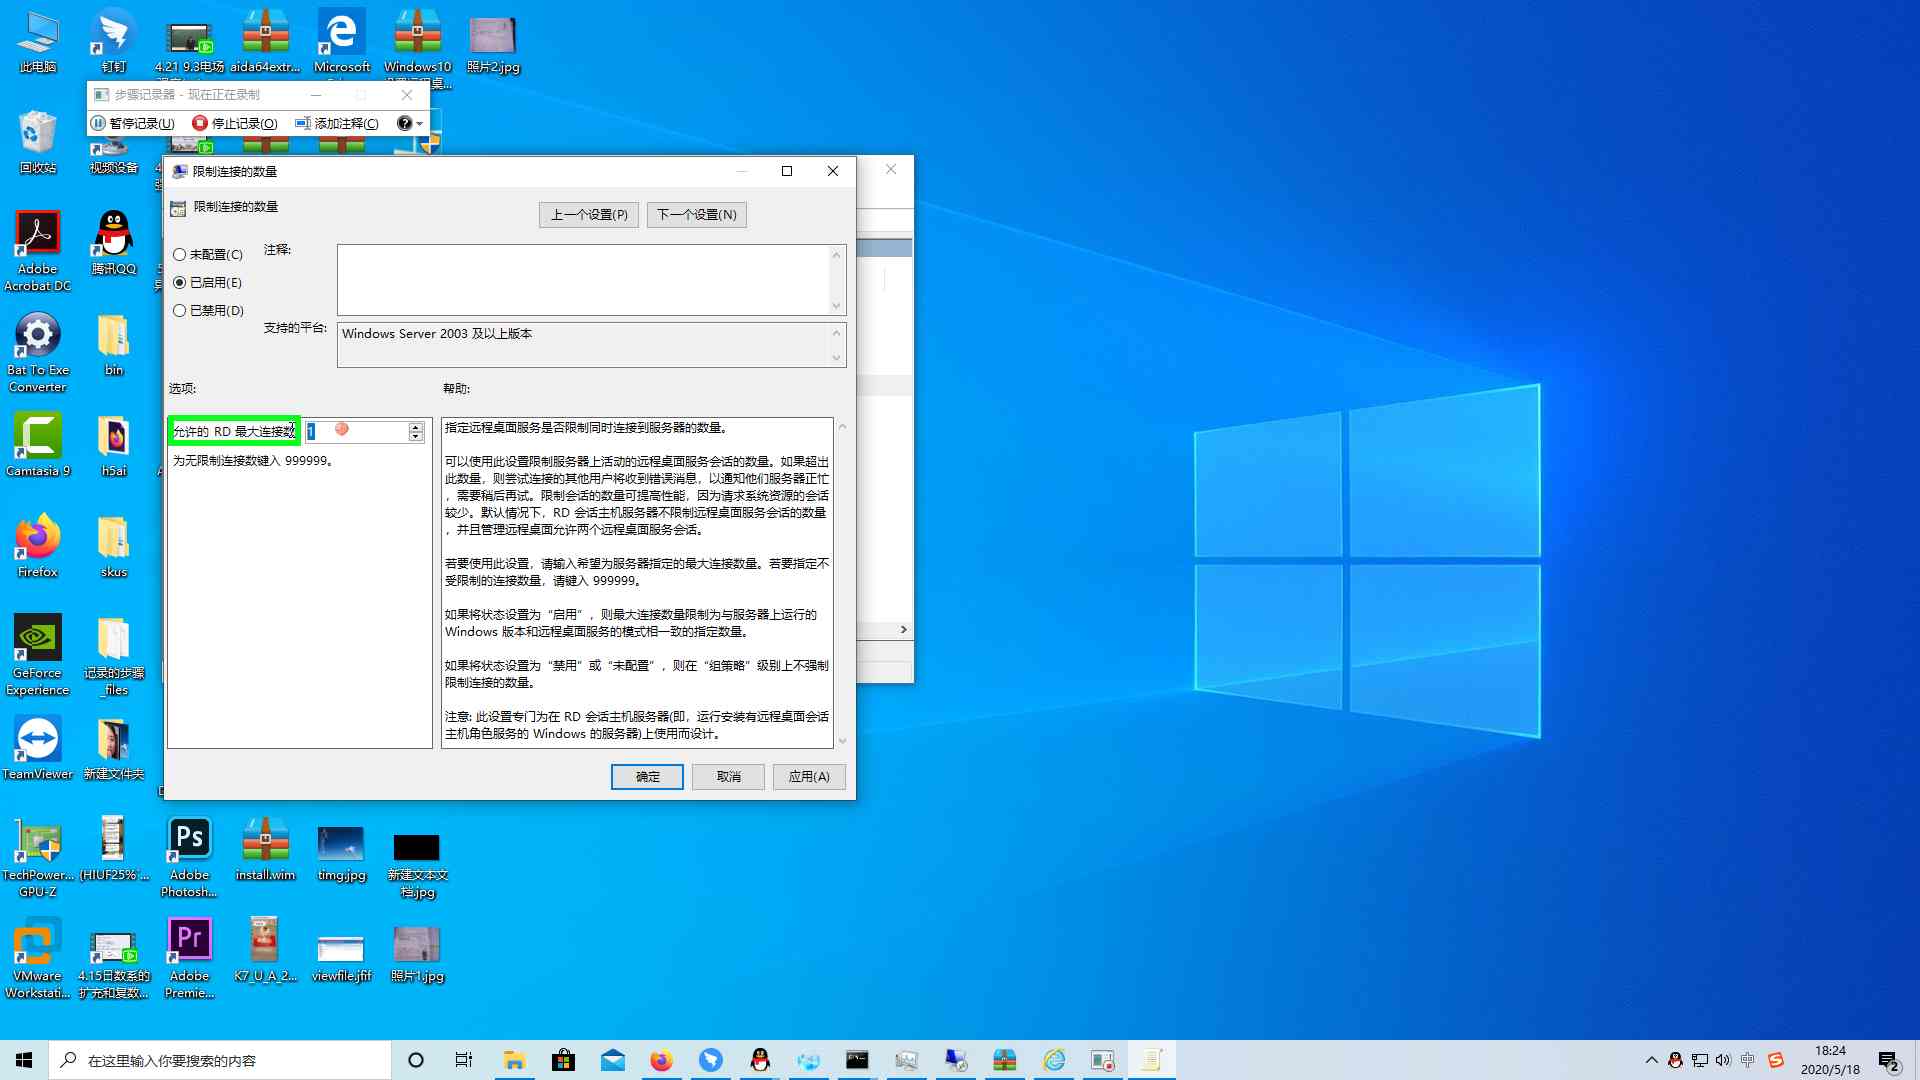Viewport: 1920px width, 1080px height.
Task: Click right scroll arrow in background window
Action: tap(903, 630)
